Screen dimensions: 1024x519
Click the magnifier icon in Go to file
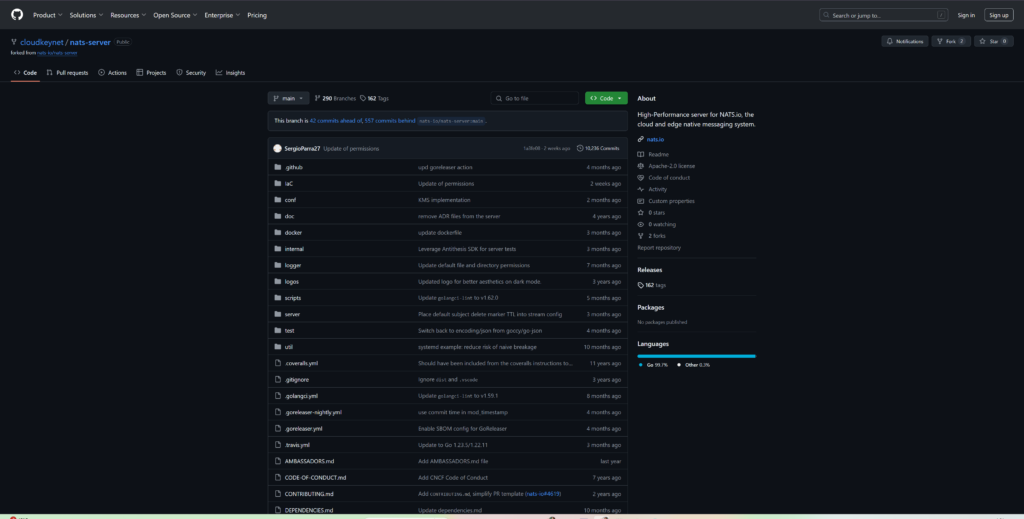coord(500,98)
